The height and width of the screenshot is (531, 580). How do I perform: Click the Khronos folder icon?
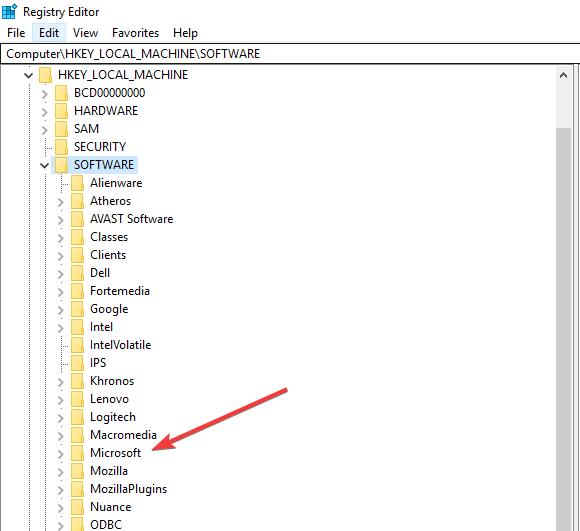77,381
